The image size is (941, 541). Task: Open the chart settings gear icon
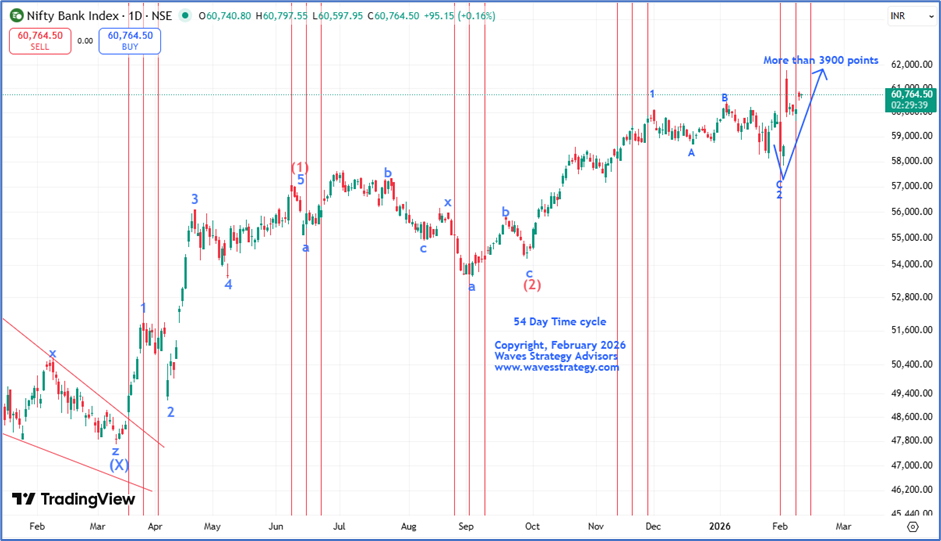pos(913,527)
